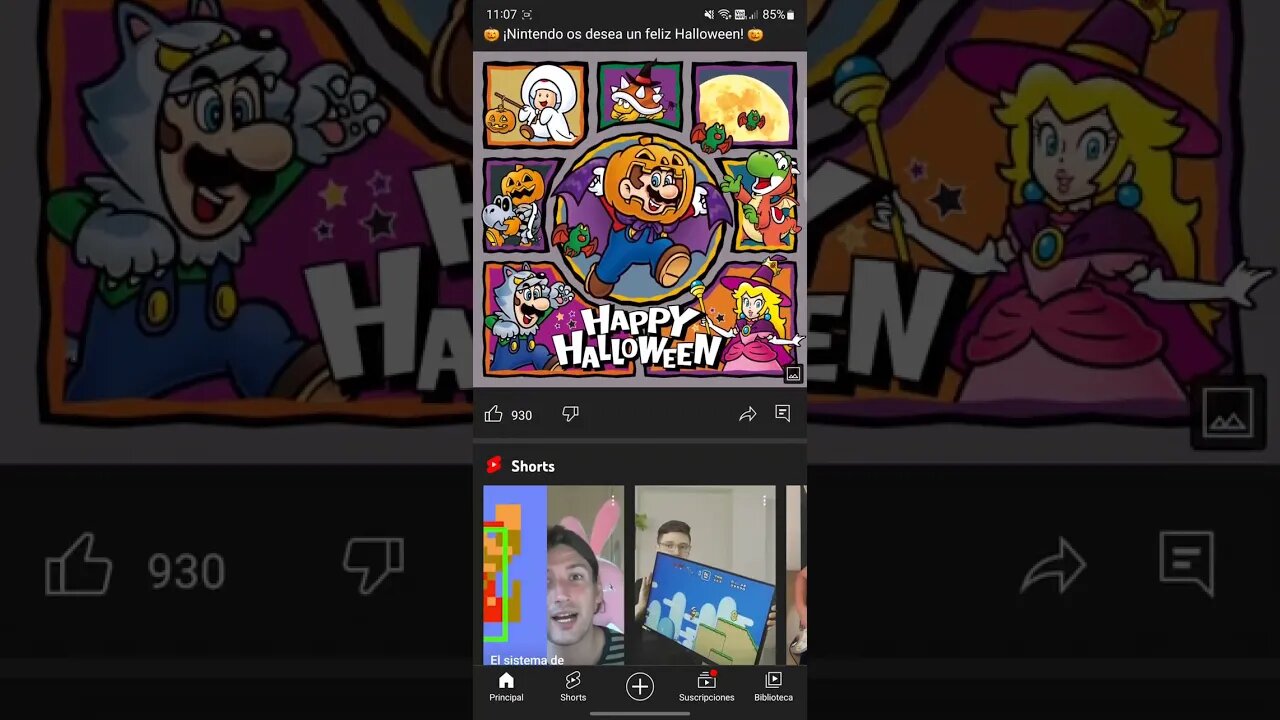Screen dimensions: 1280x720
Task: Tap the create plus button
Action: click(640, 686)
